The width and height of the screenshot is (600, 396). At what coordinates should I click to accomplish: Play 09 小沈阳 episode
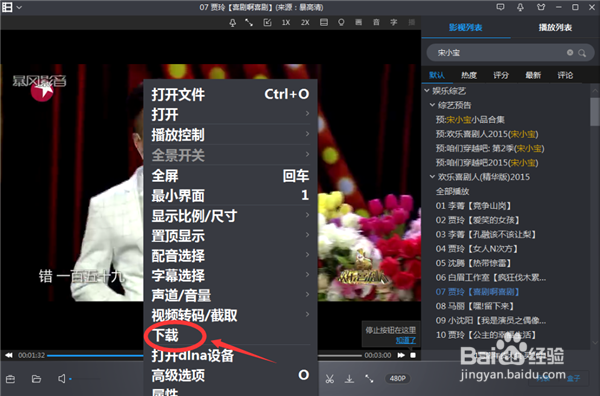(491, 320)
